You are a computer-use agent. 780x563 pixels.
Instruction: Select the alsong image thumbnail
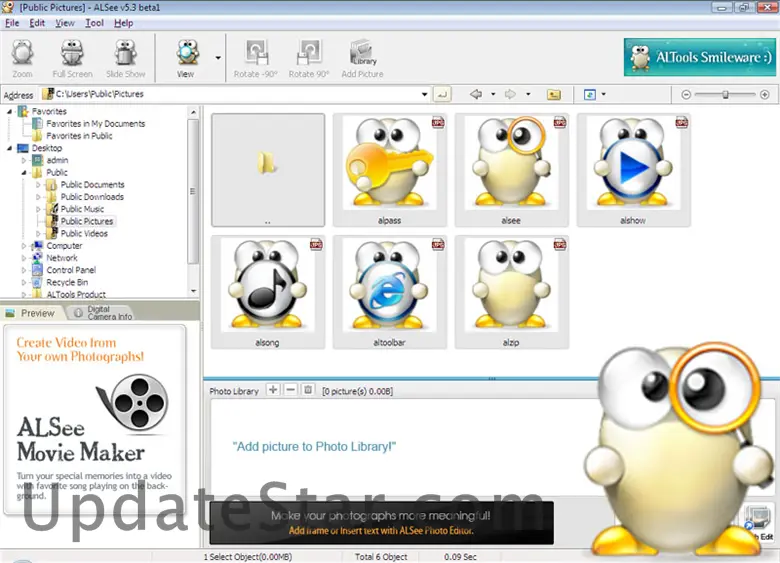[x=267, y=292]
